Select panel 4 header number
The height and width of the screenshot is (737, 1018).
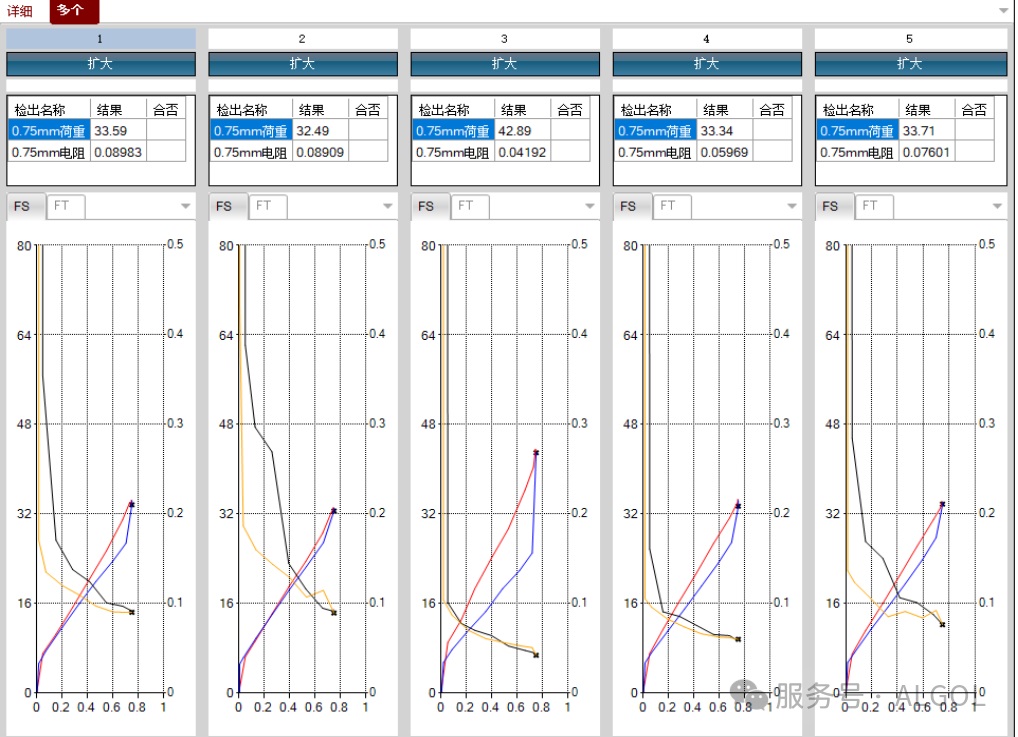click(706, 39)
